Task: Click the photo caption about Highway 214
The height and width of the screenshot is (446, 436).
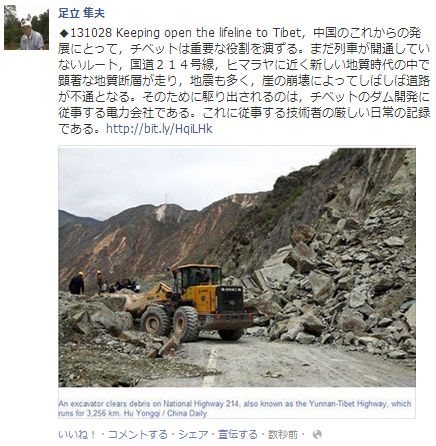Action: click(x=235, y=408)
